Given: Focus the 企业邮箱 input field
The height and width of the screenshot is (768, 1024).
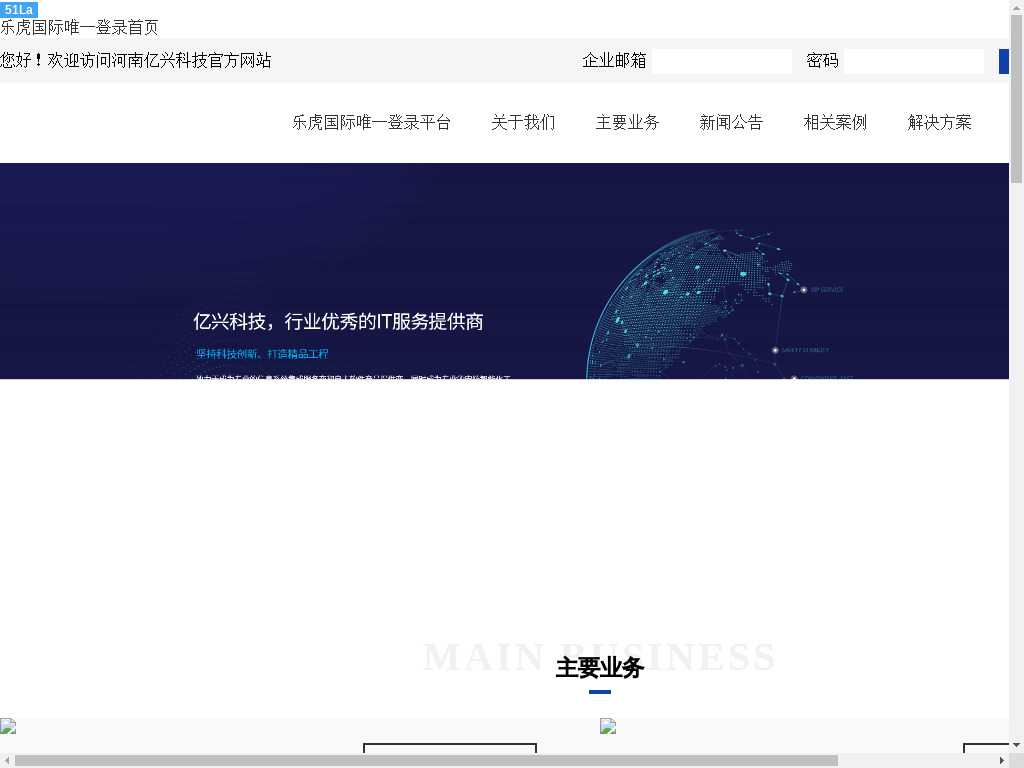Looking at the screenshot, I should 722,61.
